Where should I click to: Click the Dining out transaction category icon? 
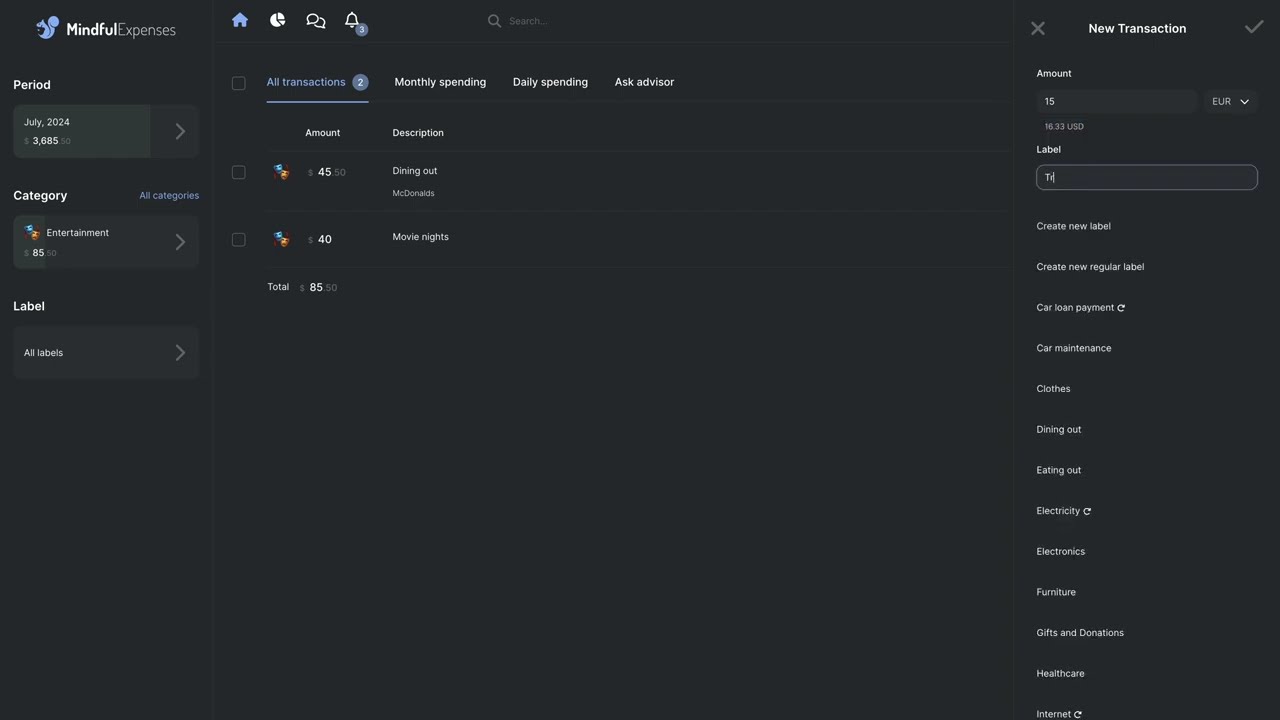click(281, 172)
